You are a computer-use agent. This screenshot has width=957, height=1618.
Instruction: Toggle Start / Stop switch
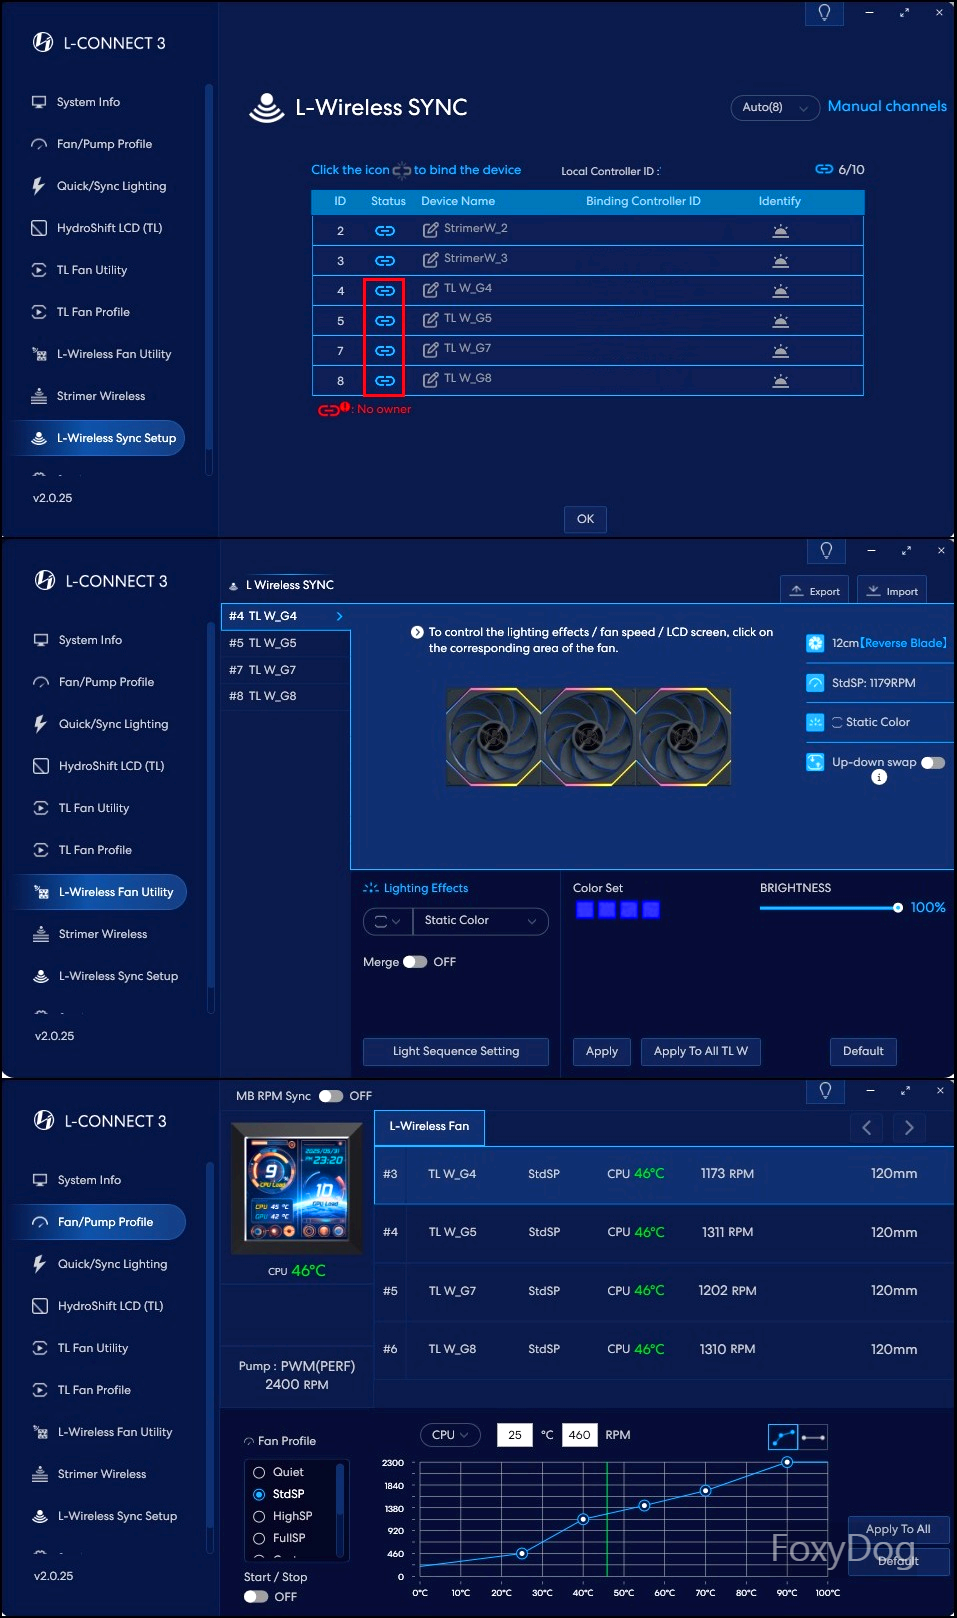coord(256,1596)
